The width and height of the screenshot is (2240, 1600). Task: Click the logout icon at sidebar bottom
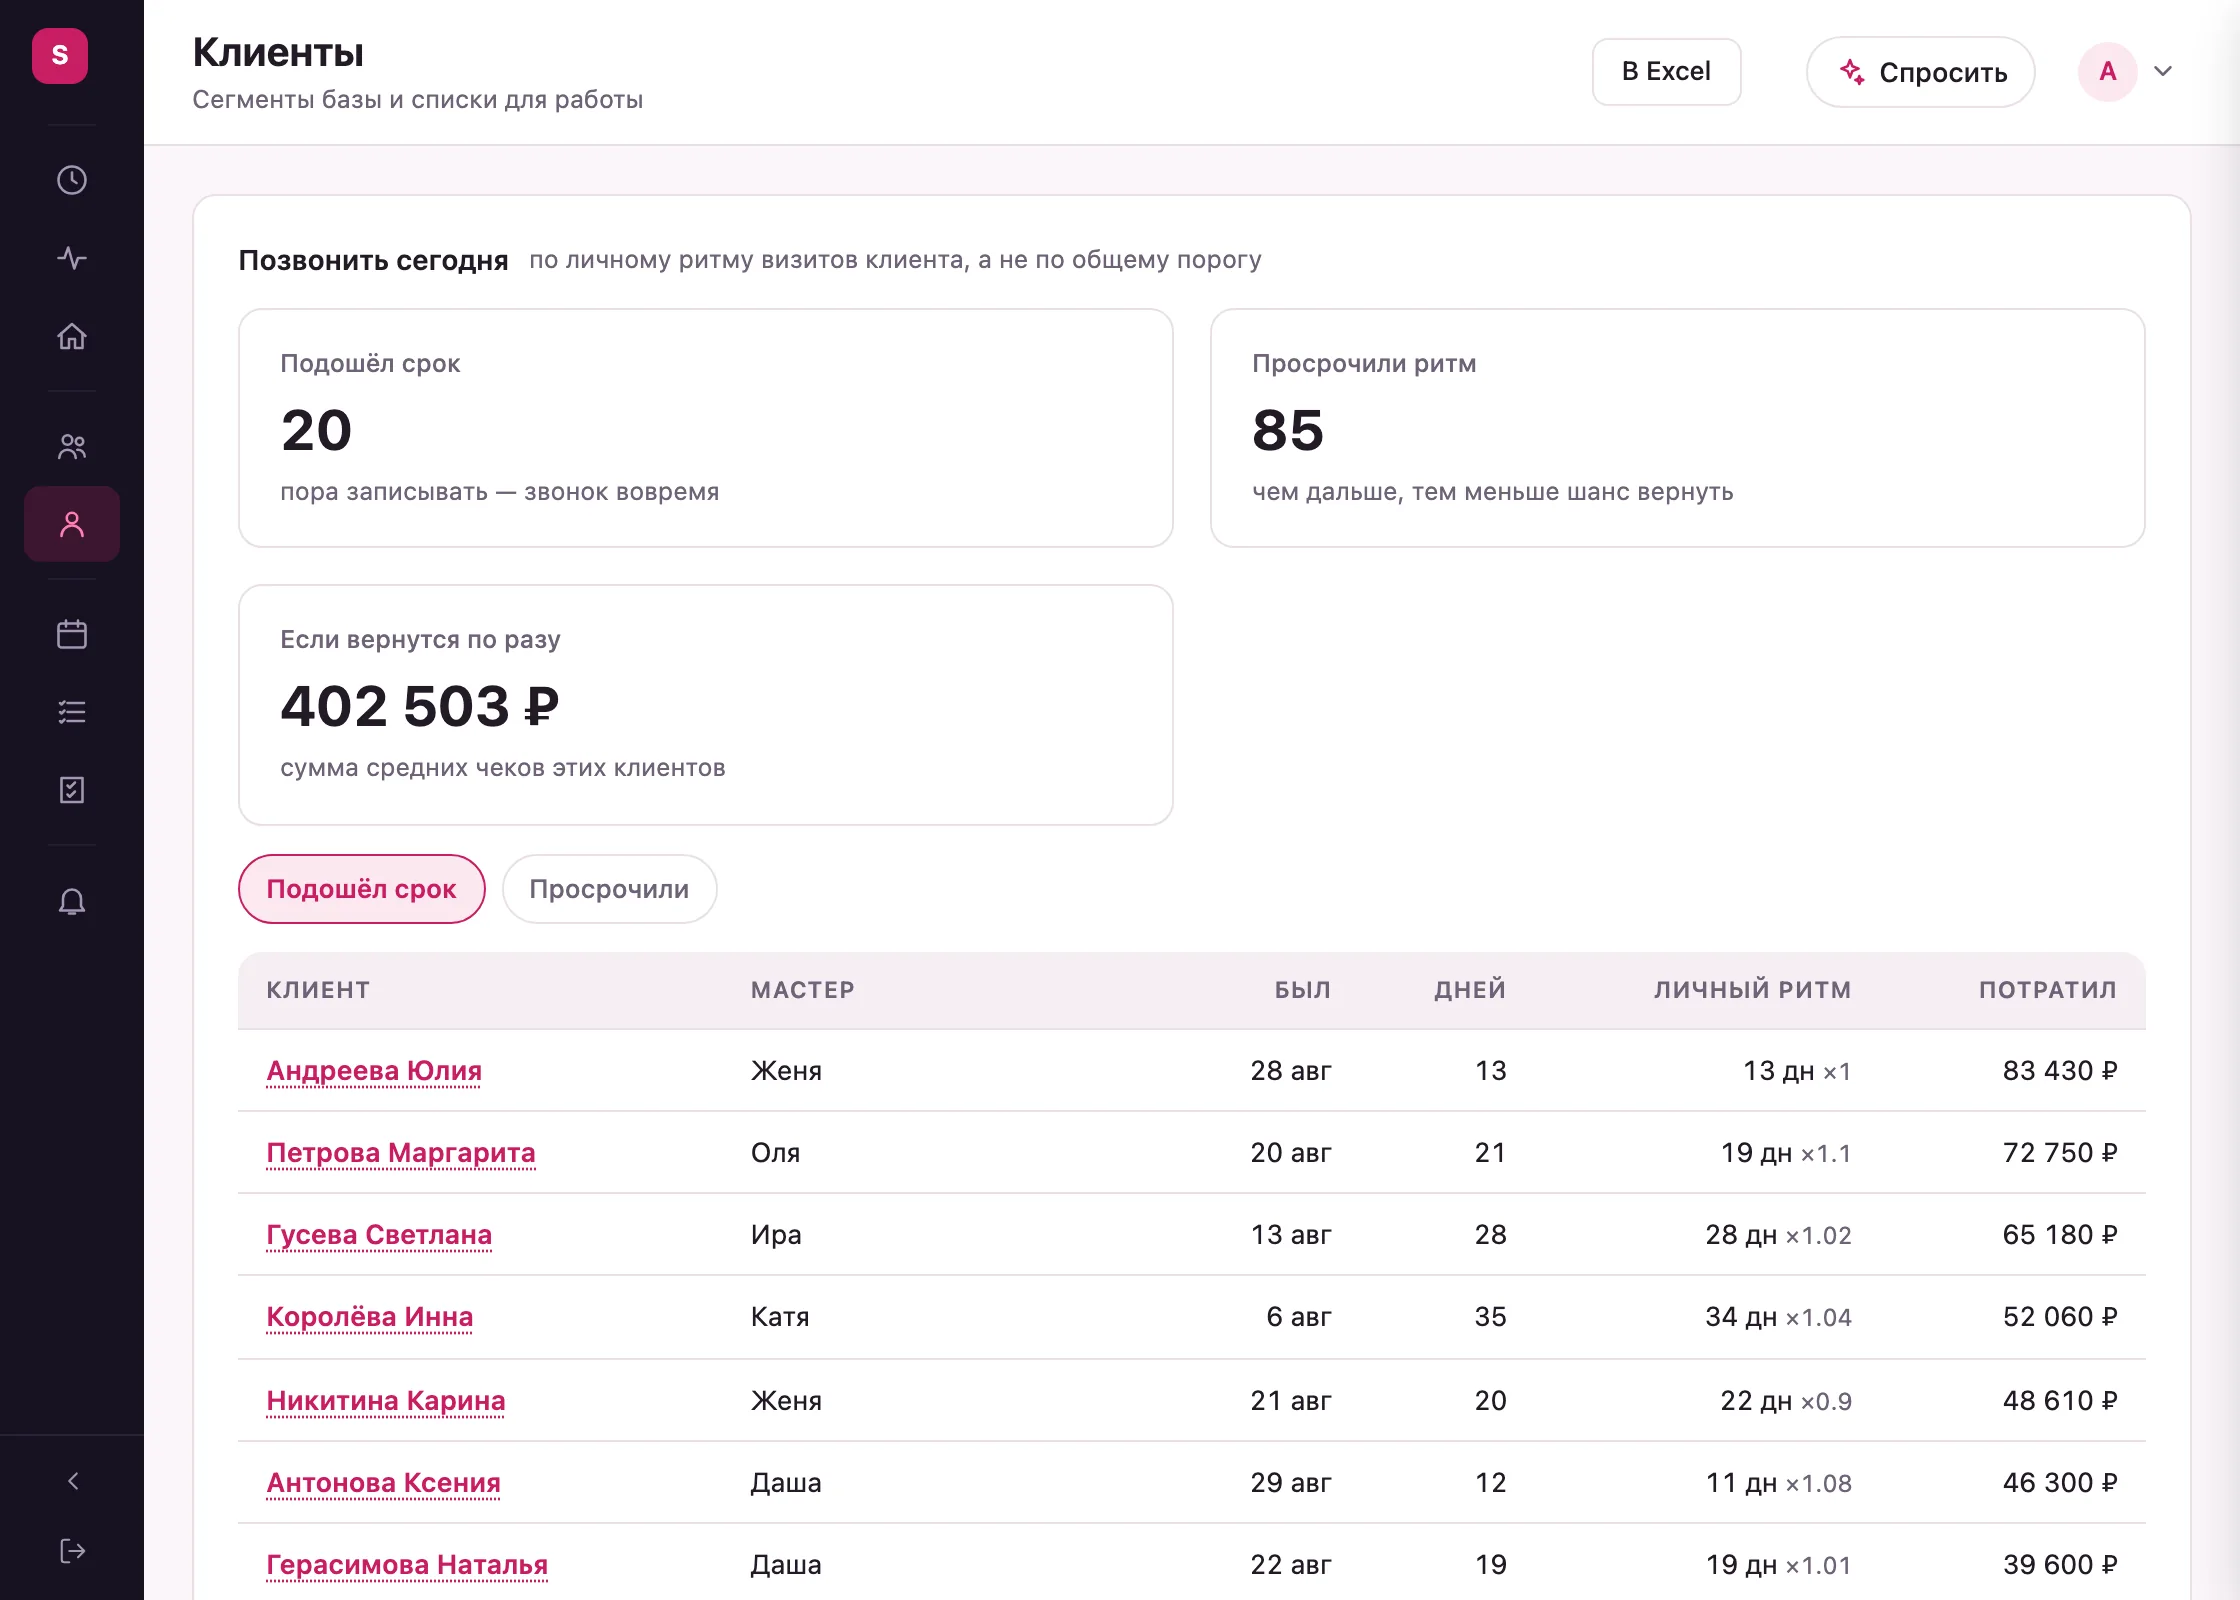point(72,1551)
